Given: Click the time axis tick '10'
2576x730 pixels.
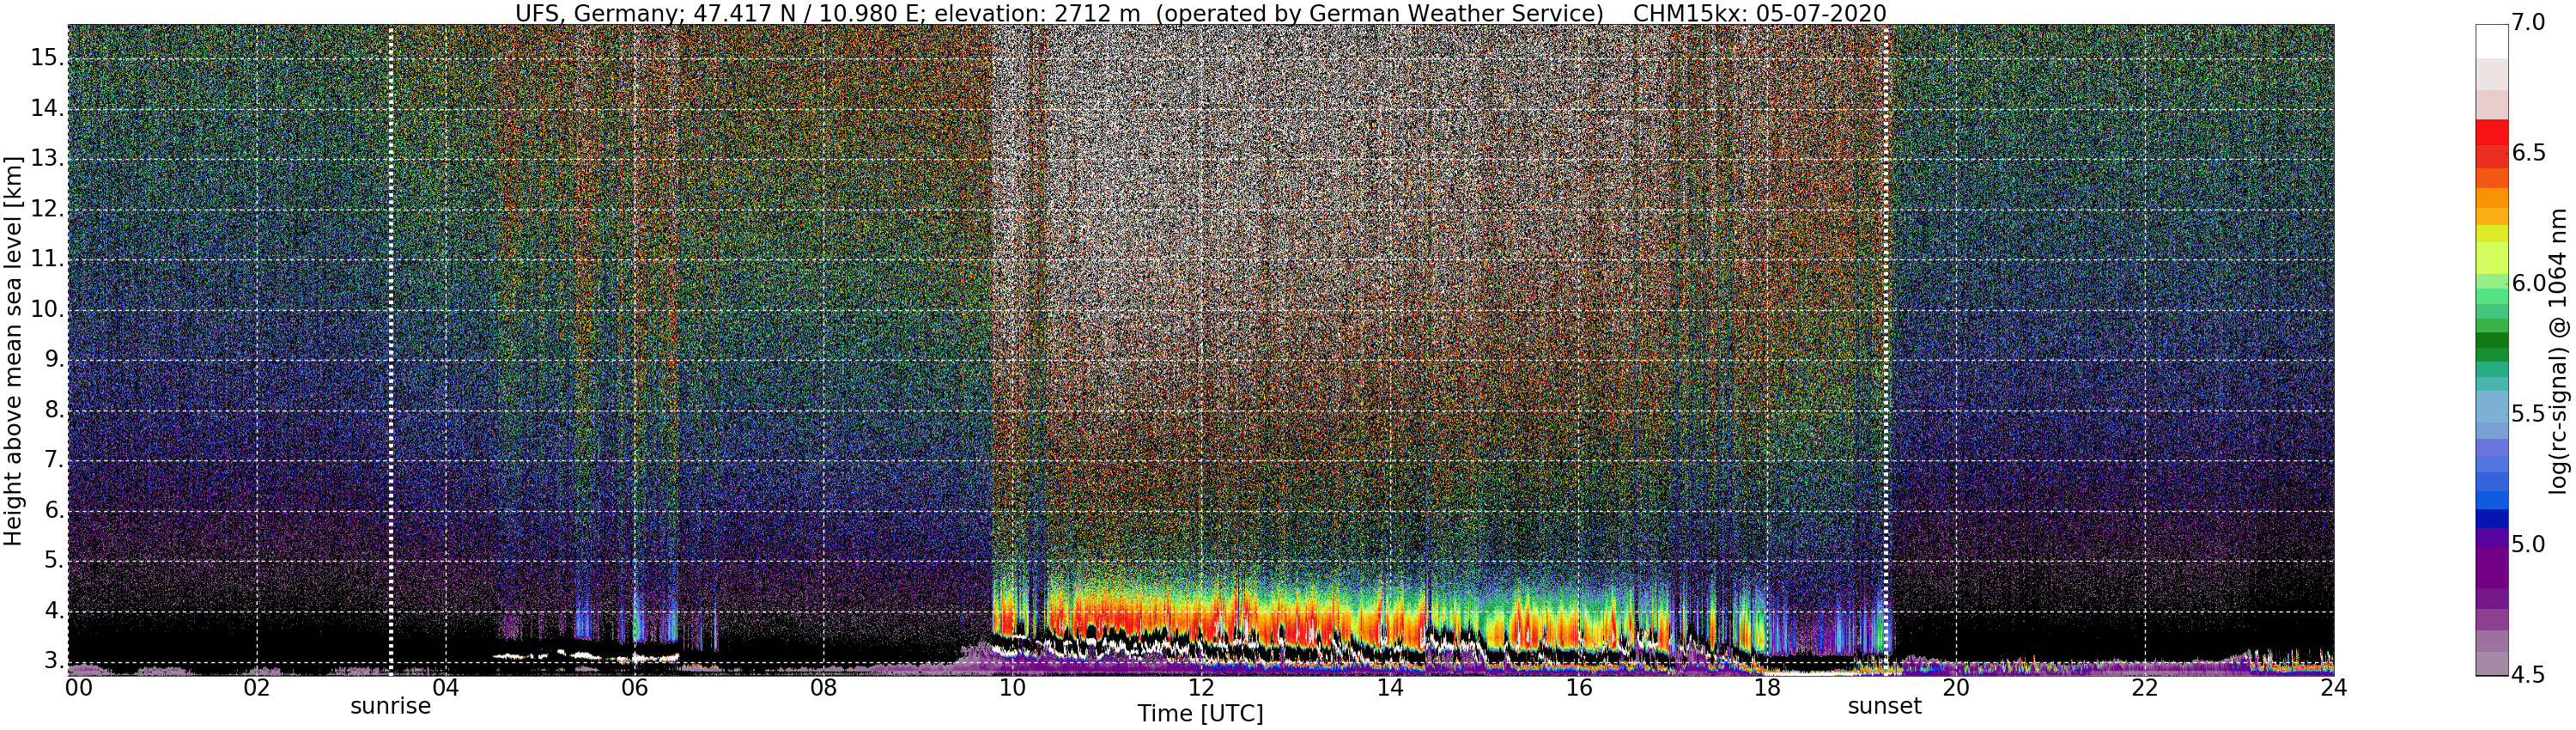Looking at the screenshot, I should [1012, 688].
